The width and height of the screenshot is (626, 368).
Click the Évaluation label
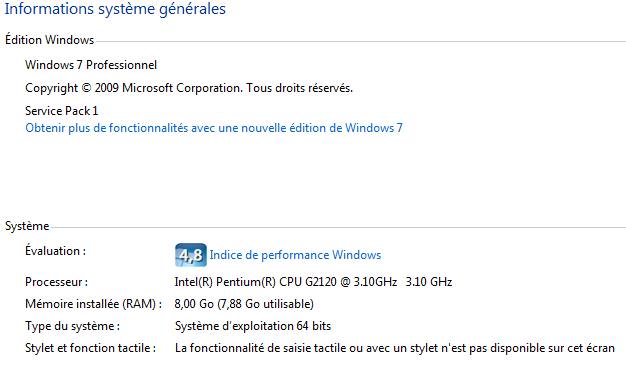(55, 251)
